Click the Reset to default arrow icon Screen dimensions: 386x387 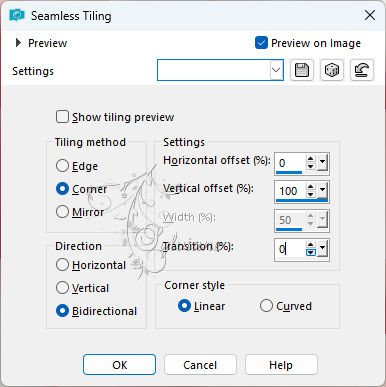[x=362, y=70]
